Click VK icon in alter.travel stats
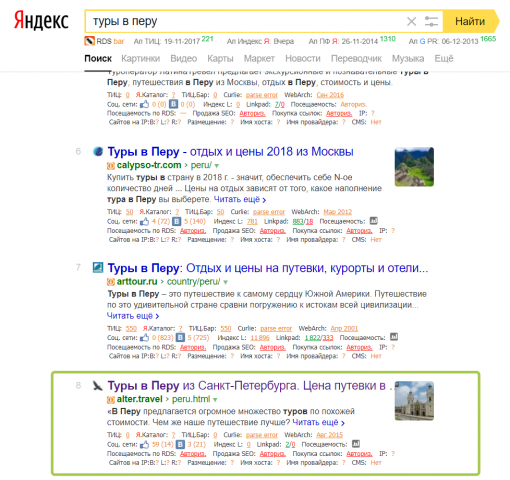 coord(180,444)
